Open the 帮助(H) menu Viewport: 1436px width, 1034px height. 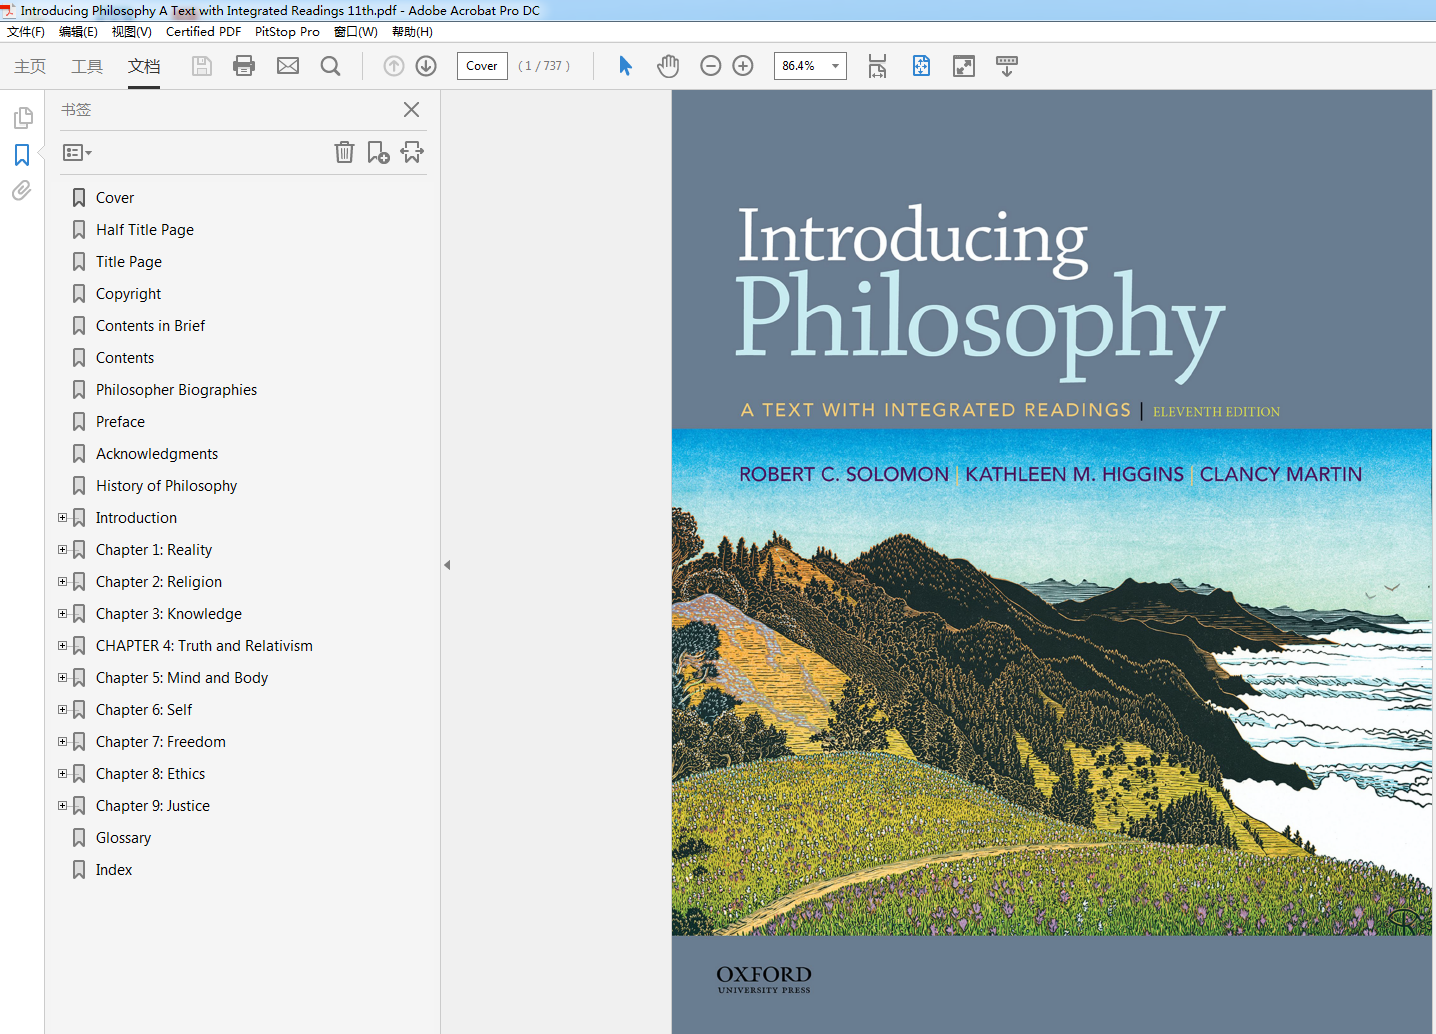pyautogui.click(x=412, y=32)
